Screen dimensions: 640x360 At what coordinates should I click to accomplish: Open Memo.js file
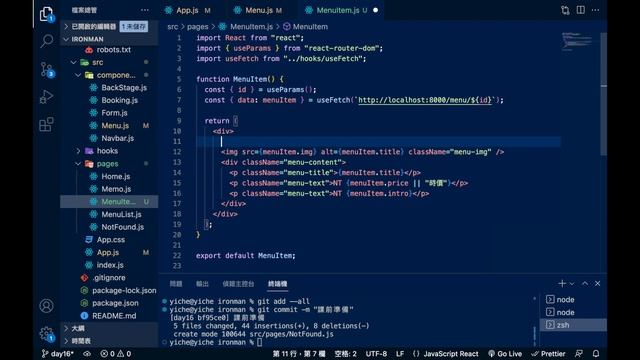pos(109,189)
